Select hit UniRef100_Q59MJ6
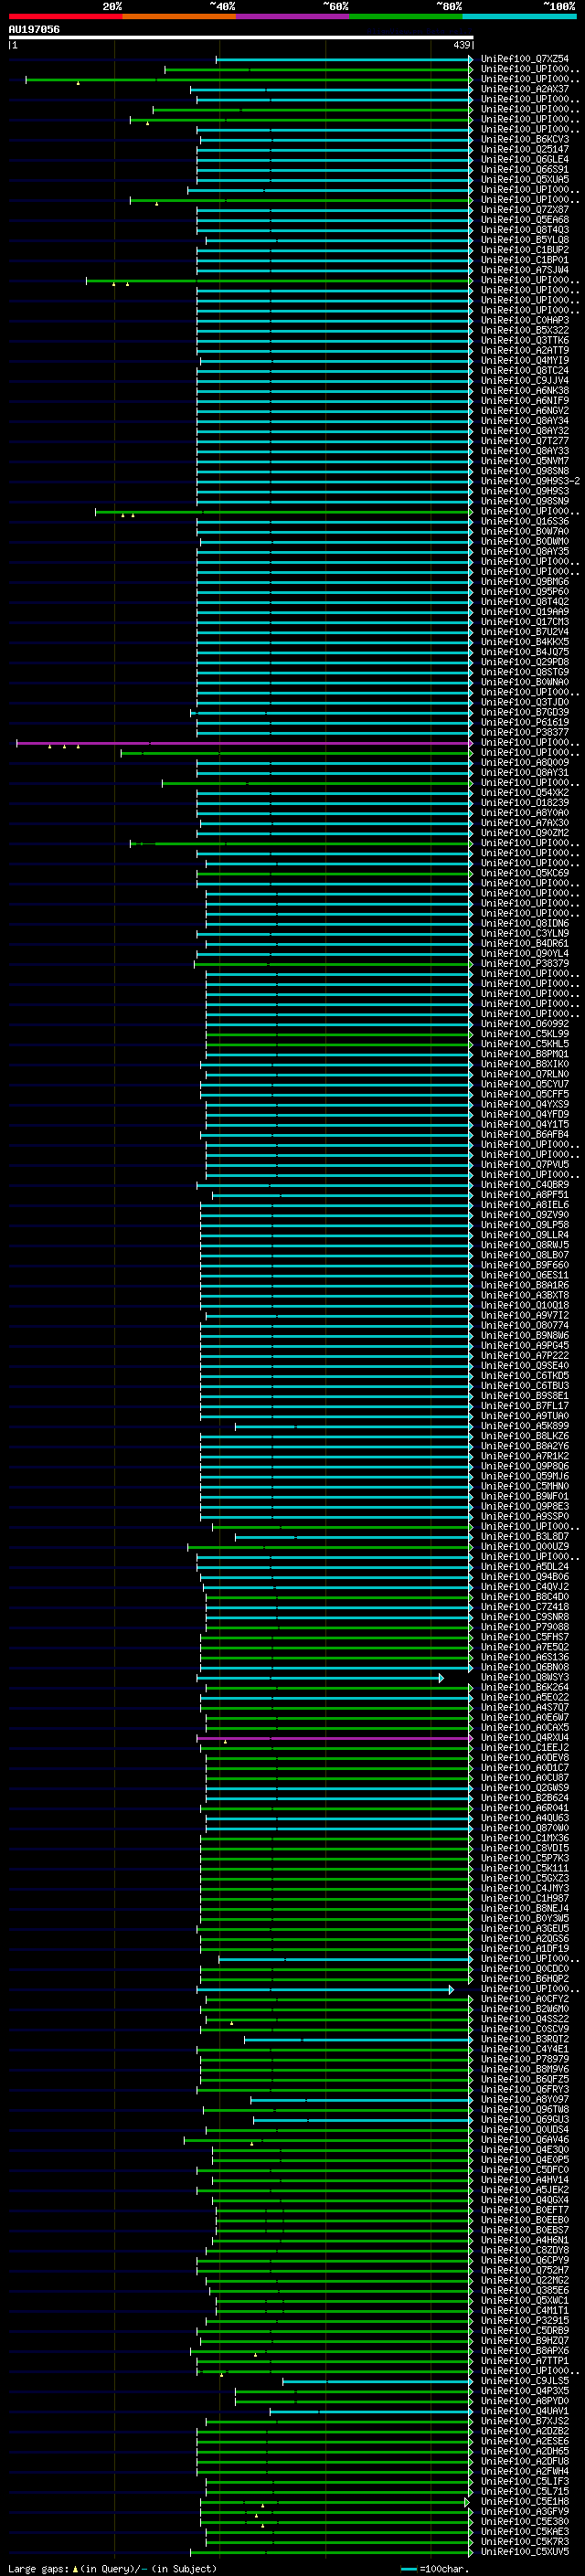585x2576 pixels. pyautogui.click(x=524, y=1476)
